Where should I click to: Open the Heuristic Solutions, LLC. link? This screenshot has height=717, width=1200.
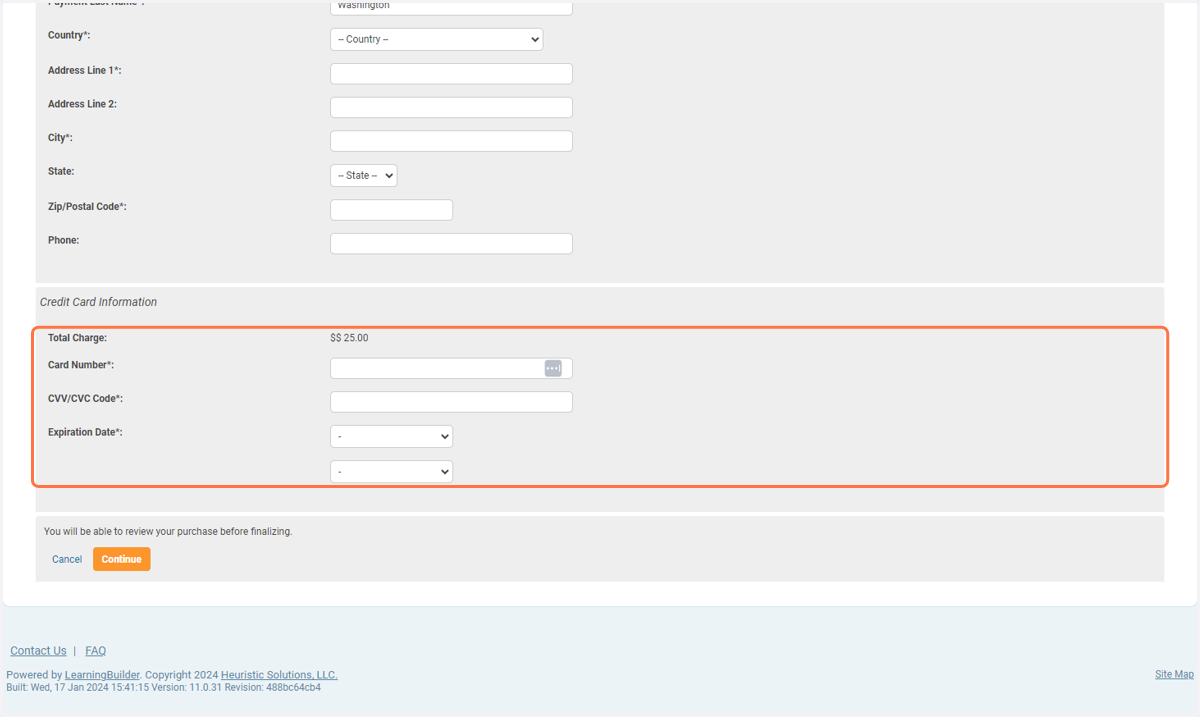tap(279, 675)
